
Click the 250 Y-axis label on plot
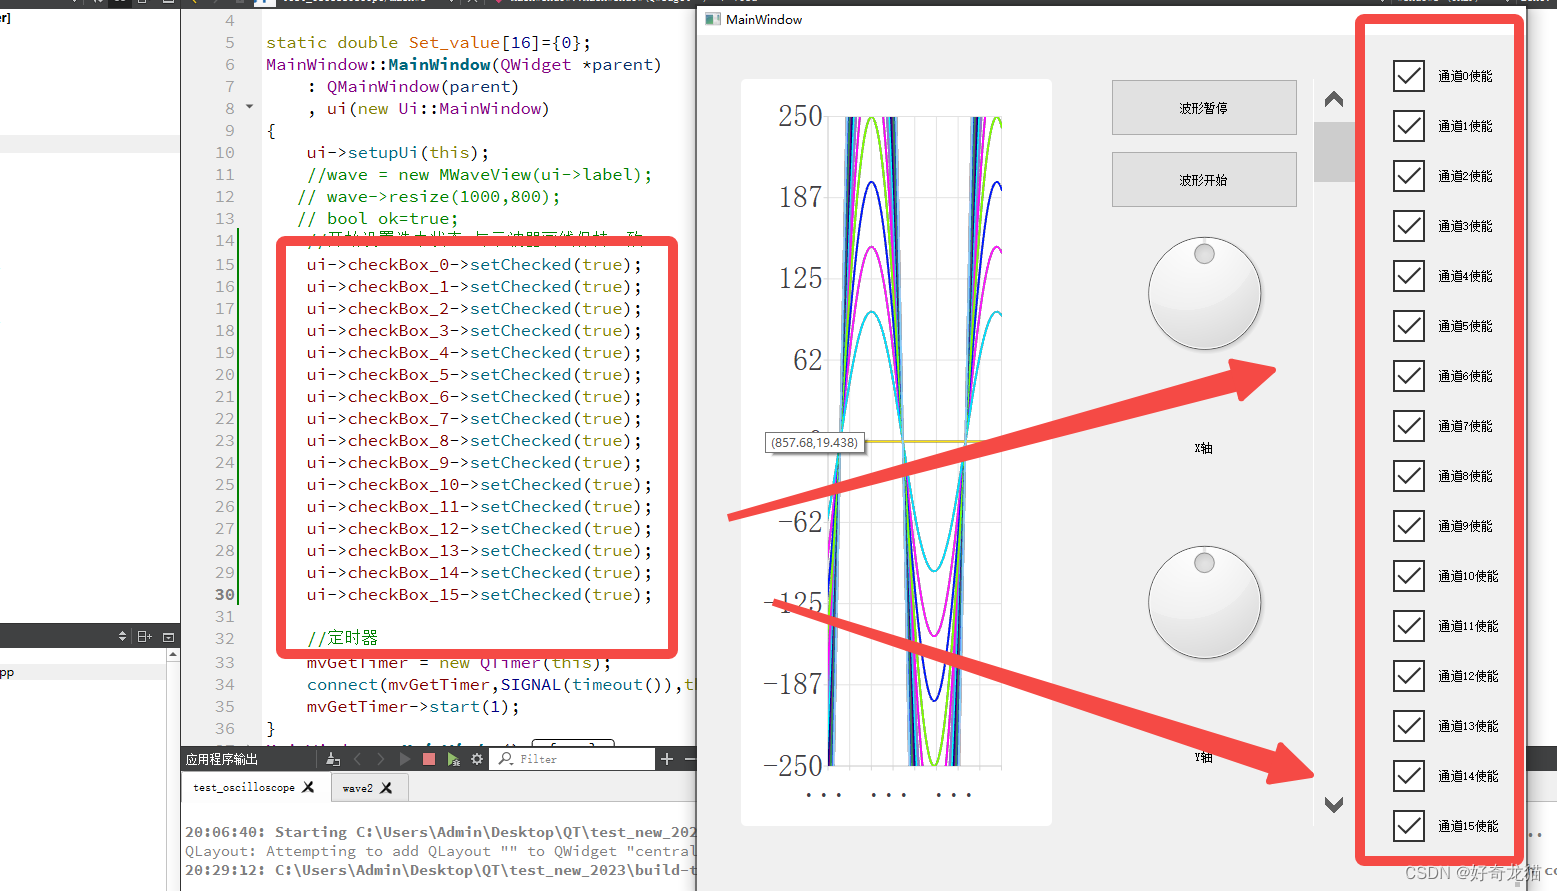(800, 116)
